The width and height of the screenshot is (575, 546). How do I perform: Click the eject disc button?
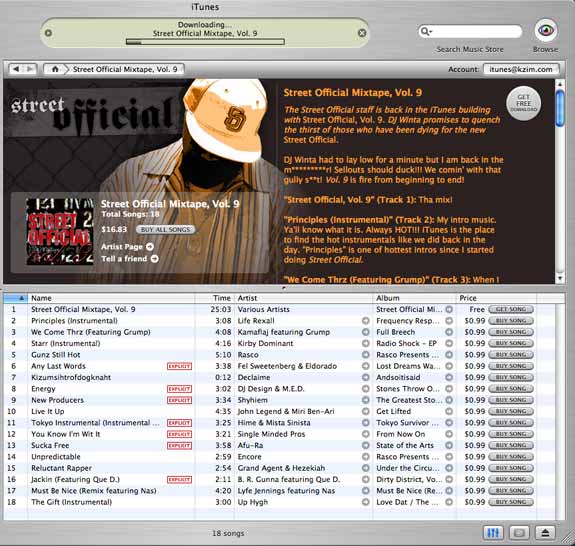point(545,532)
